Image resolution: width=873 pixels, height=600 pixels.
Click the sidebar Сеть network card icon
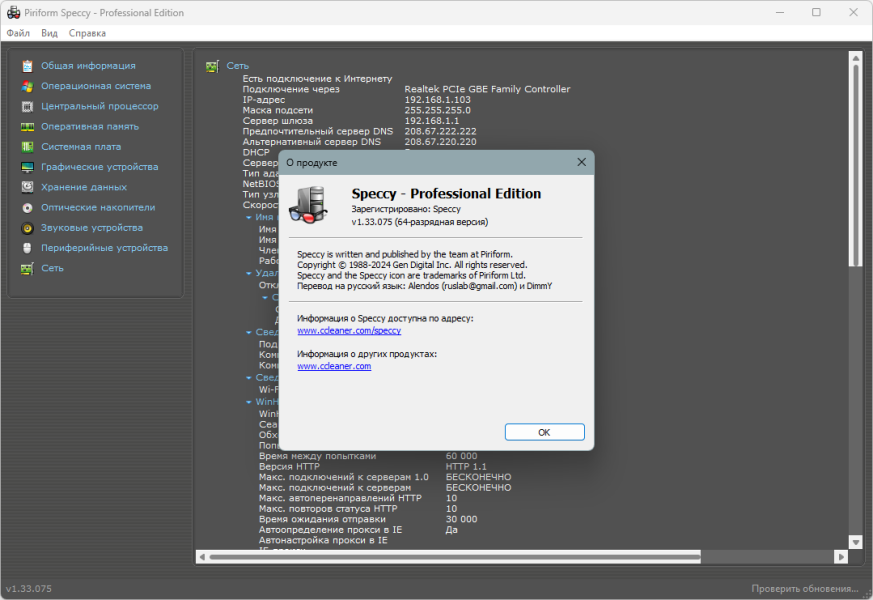[x=27, y=268]
